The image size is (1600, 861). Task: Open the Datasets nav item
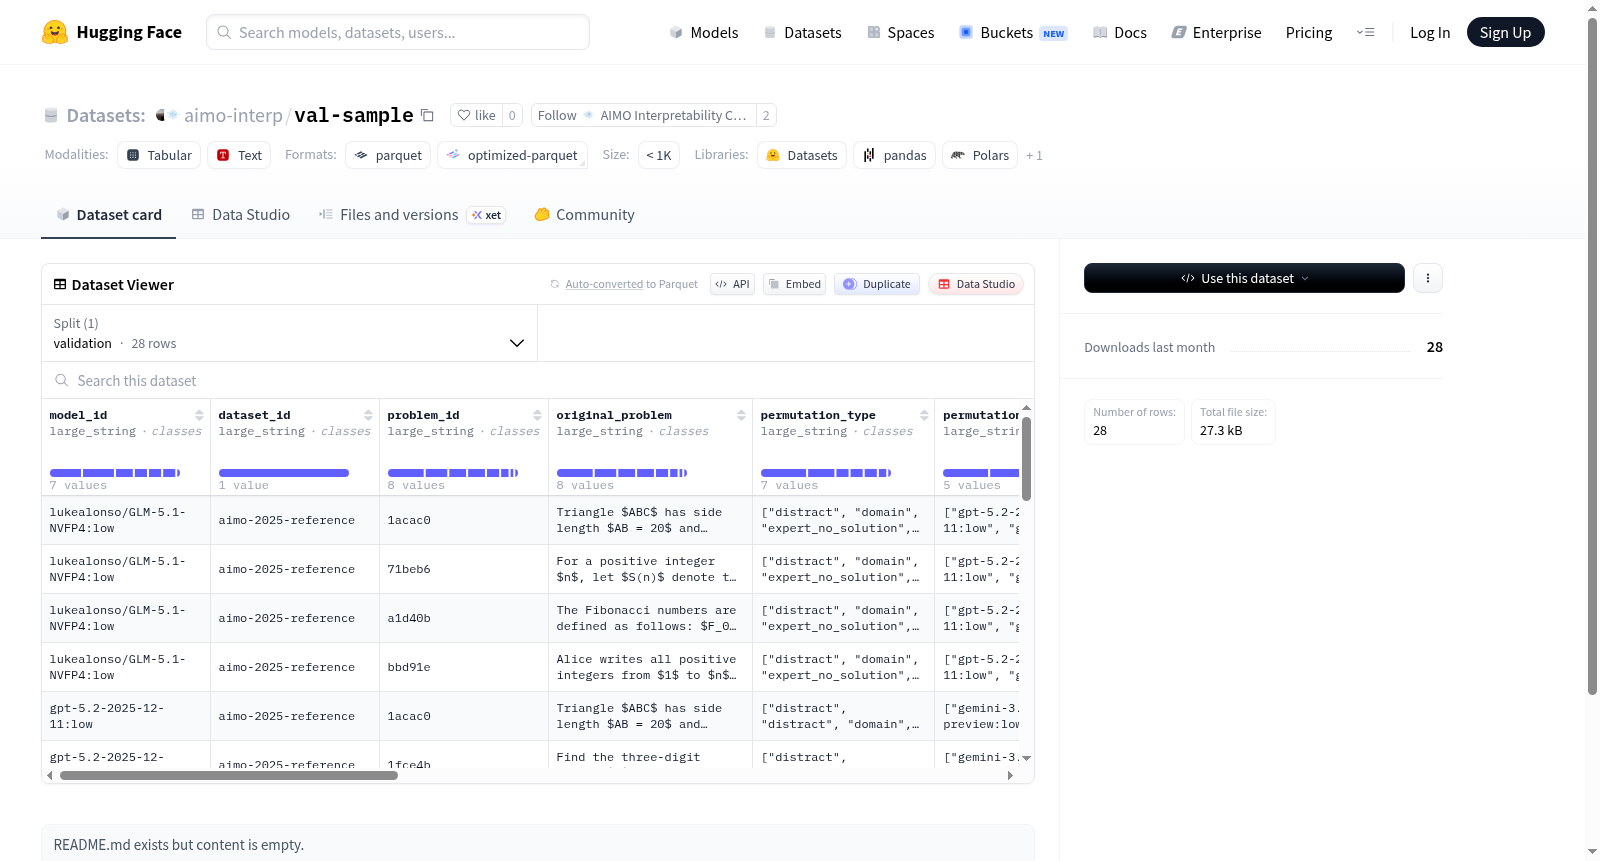(x=803, y=32)
